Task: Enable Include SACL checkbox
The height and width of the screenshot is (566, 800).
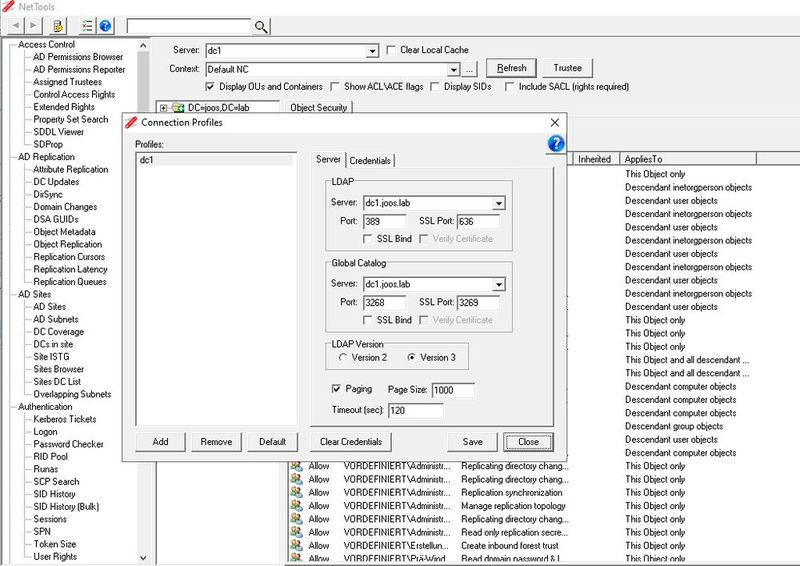Action: pos(509,87)
